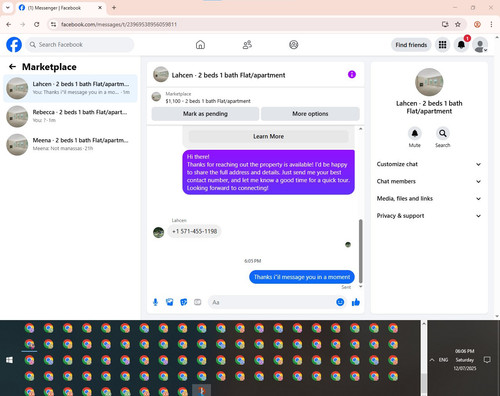Click Mark as pending button
The width and height of the screenshot is (500, 396).
tap(205, 114)
